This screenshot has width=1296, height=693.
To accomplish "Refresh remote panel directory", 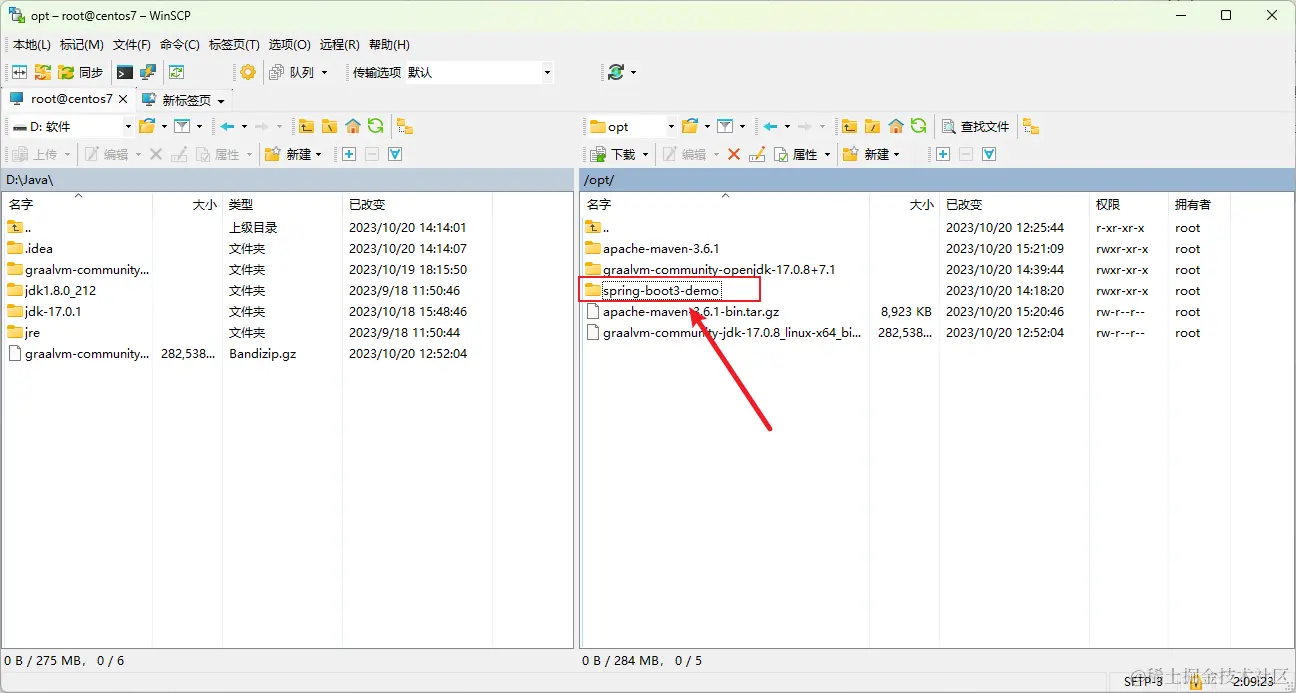I will coord(918,126).
